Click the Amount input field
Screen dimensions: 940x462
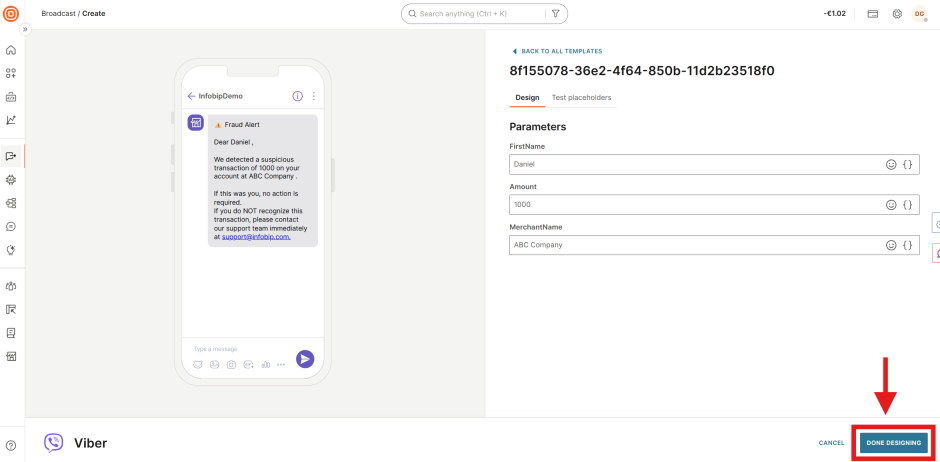click(714, 204)
